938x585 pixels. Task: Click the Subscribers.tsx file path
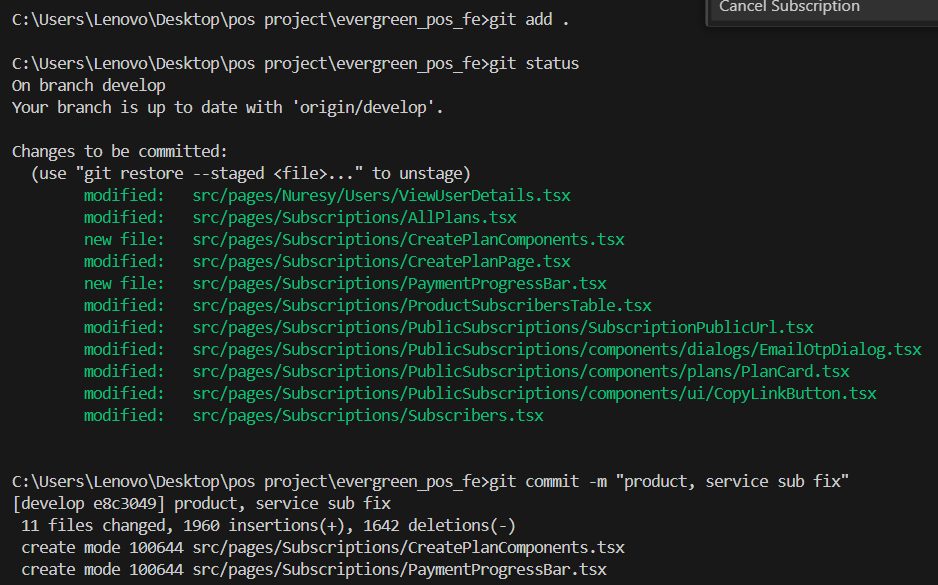pos(368,416)
